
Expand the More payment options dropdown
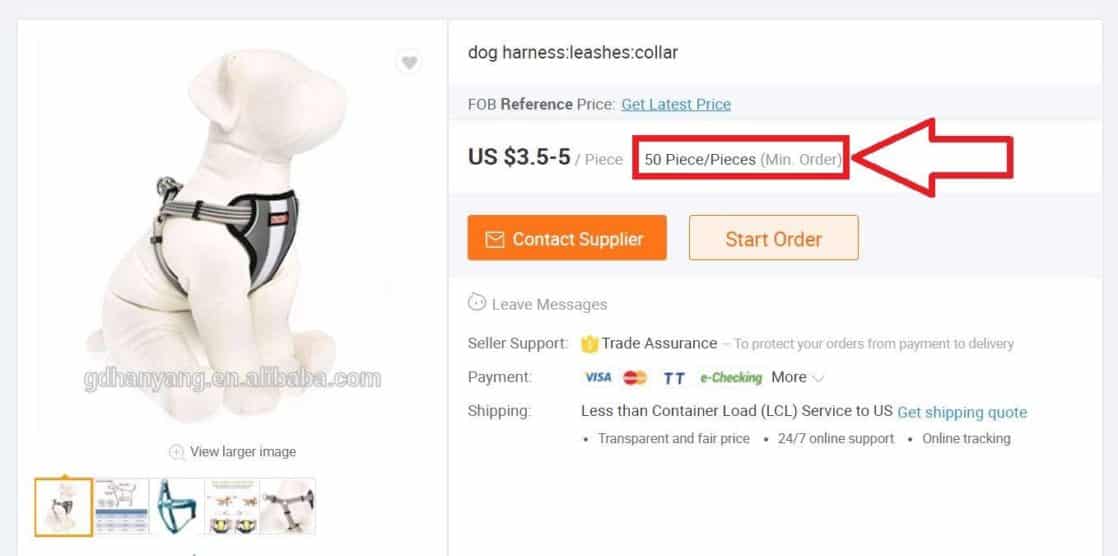pyautogui.click(x=797, y=377)
